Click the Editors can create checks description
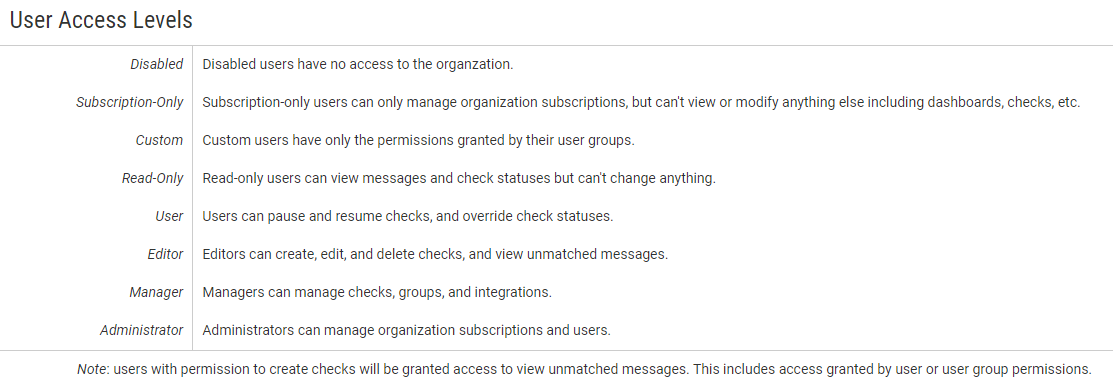 [x=435, y=254]
